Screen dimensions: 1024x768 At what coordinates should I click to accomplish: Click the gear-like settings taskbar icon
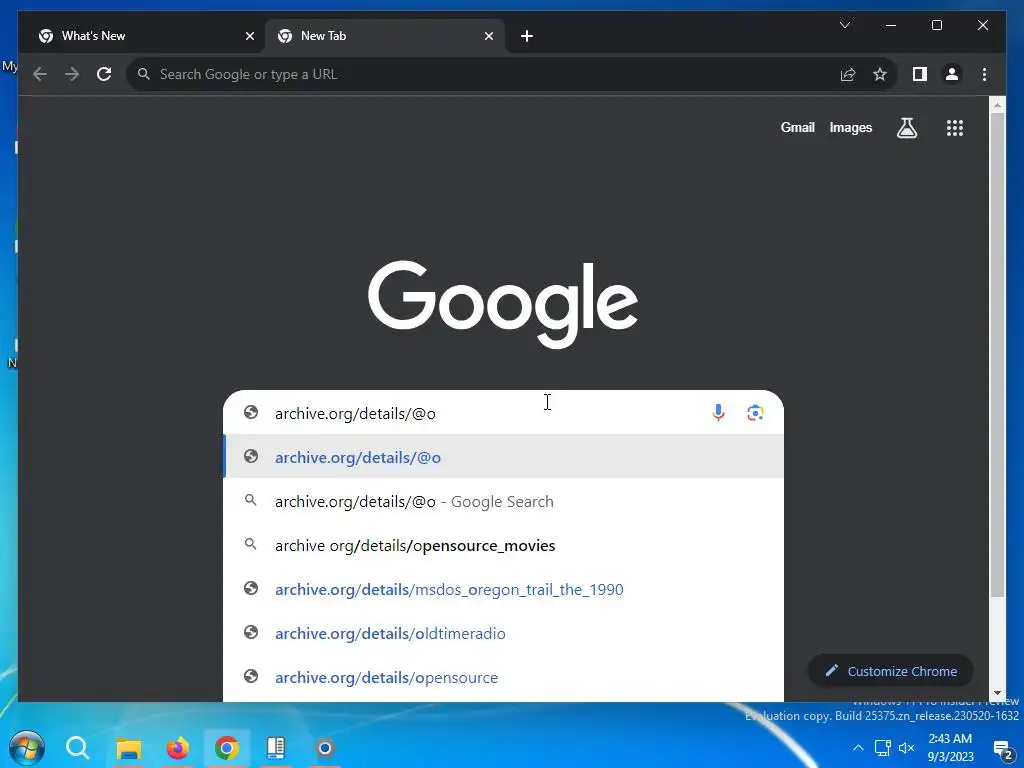click(x=325, y=748)
